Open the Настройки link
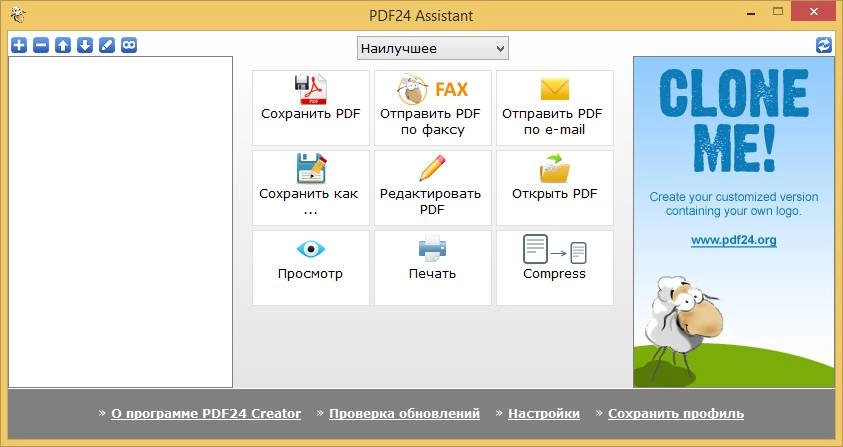 (544, 414)
